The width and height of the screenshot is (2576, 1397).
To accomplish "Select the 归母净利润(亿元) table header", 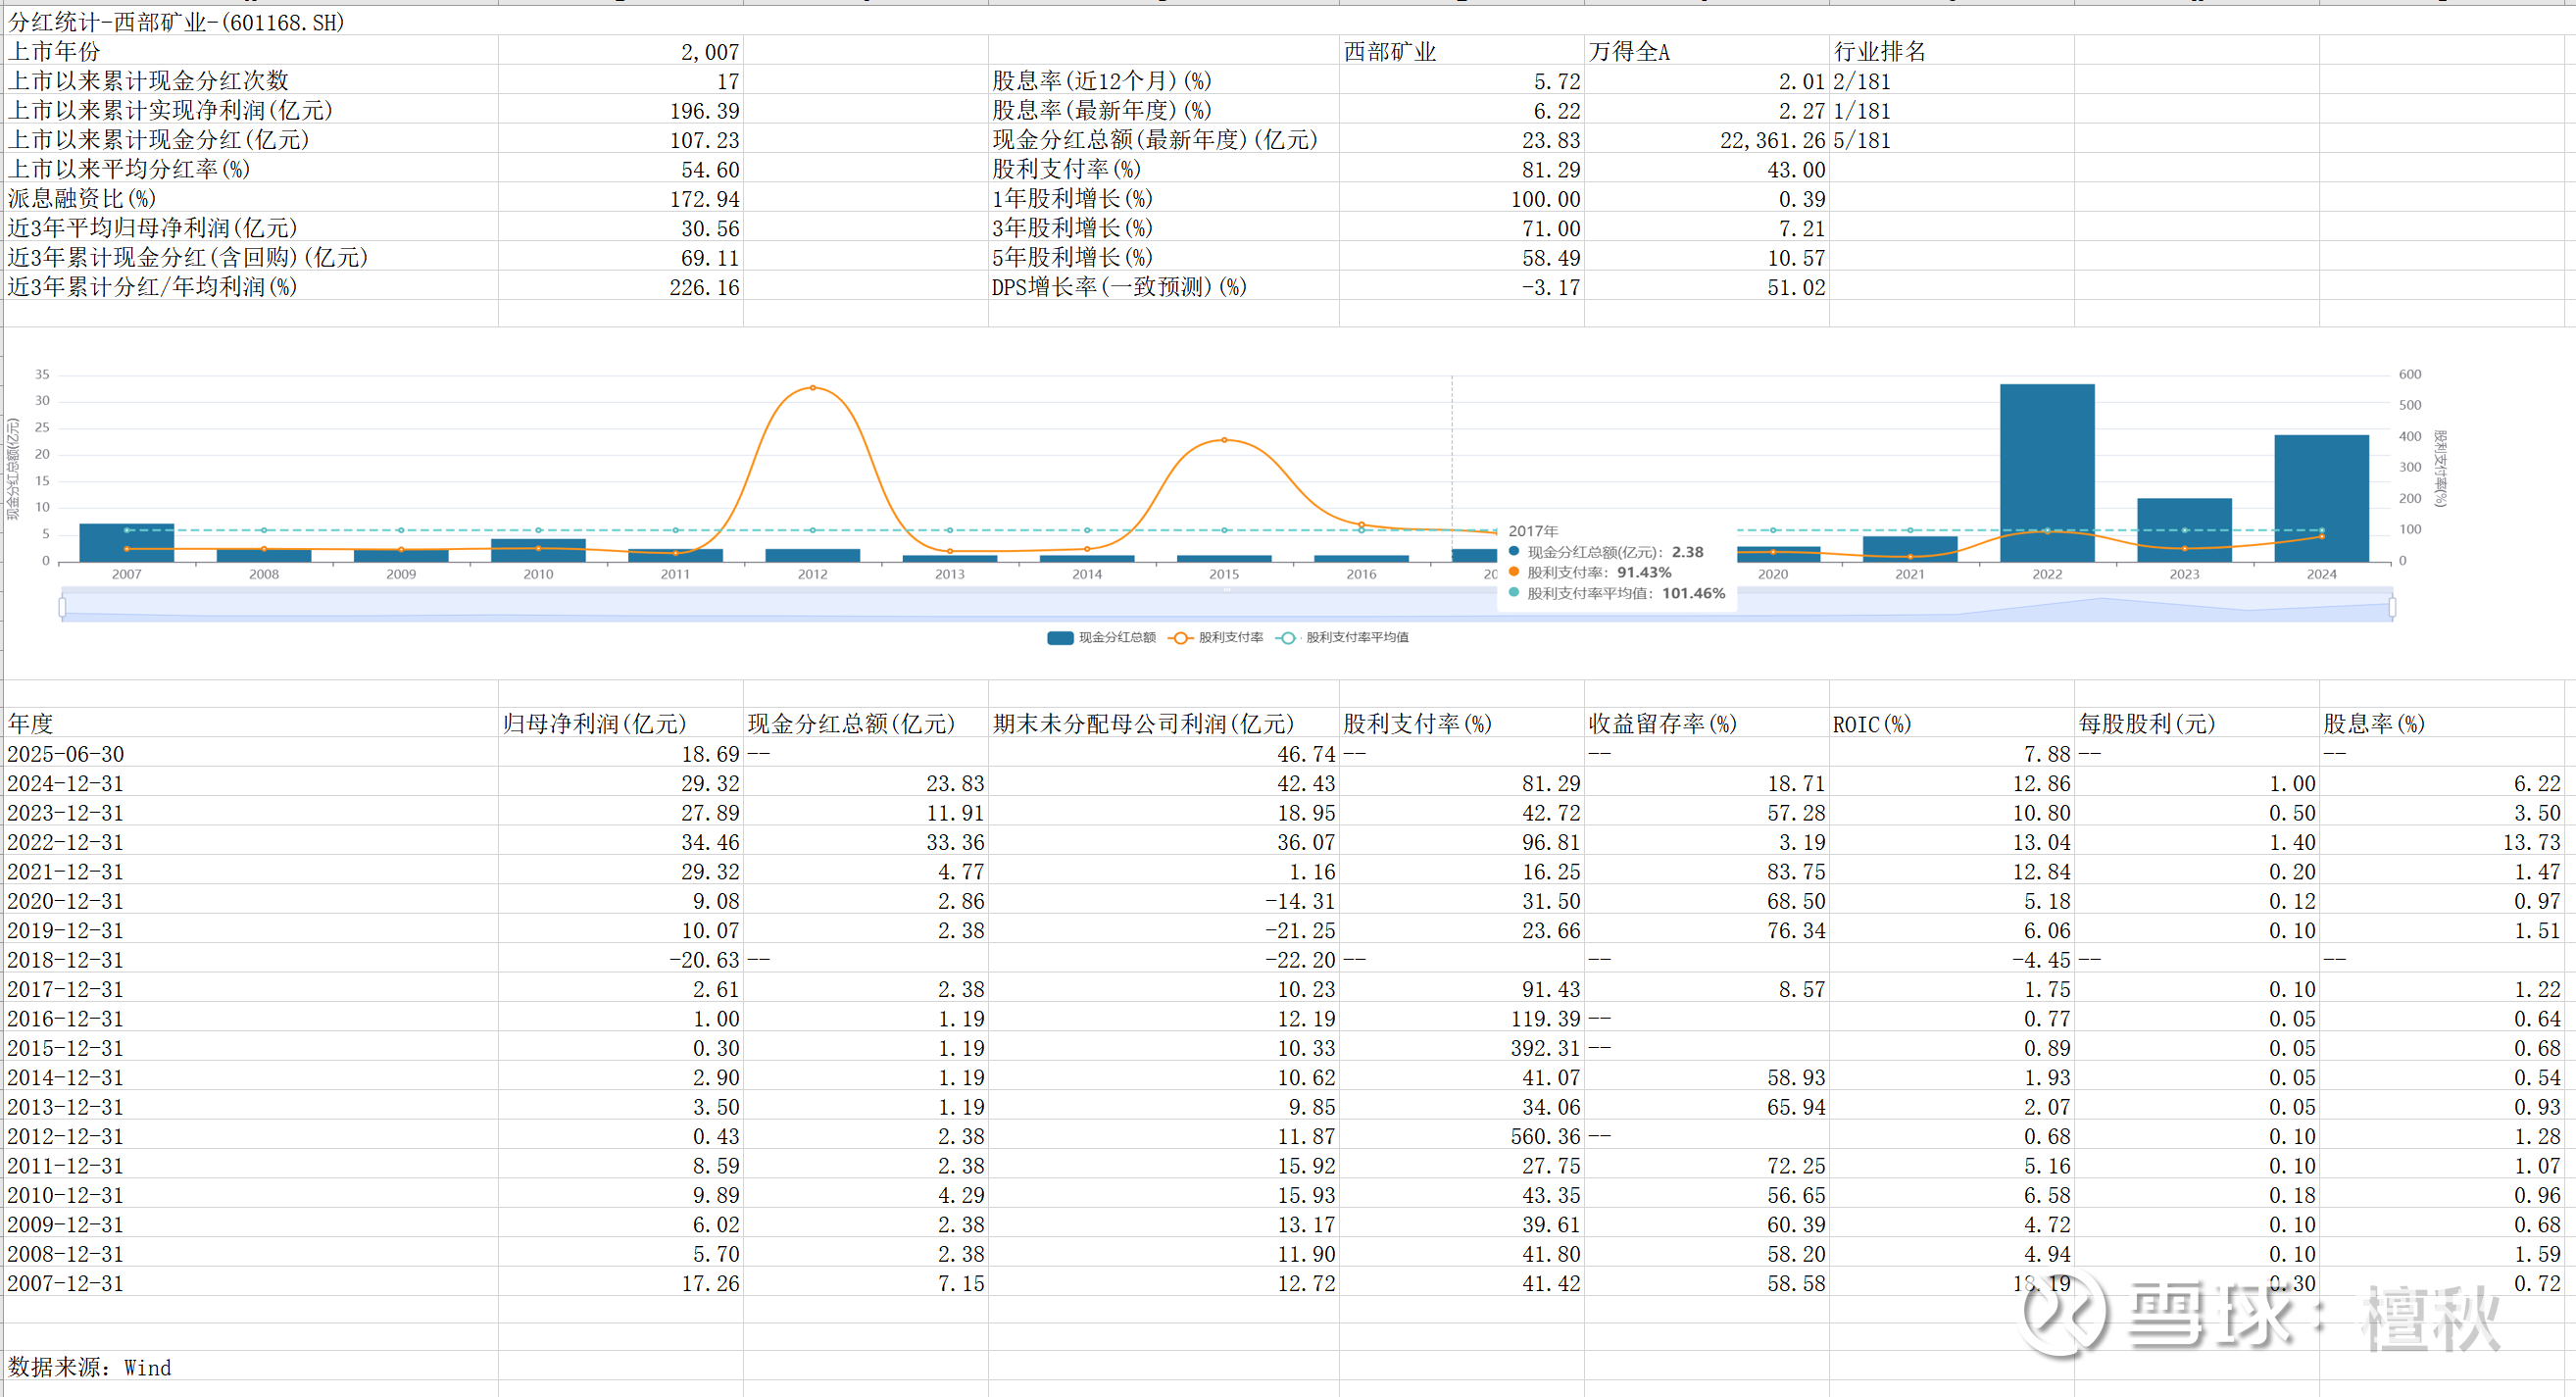I will pos(620,723).
